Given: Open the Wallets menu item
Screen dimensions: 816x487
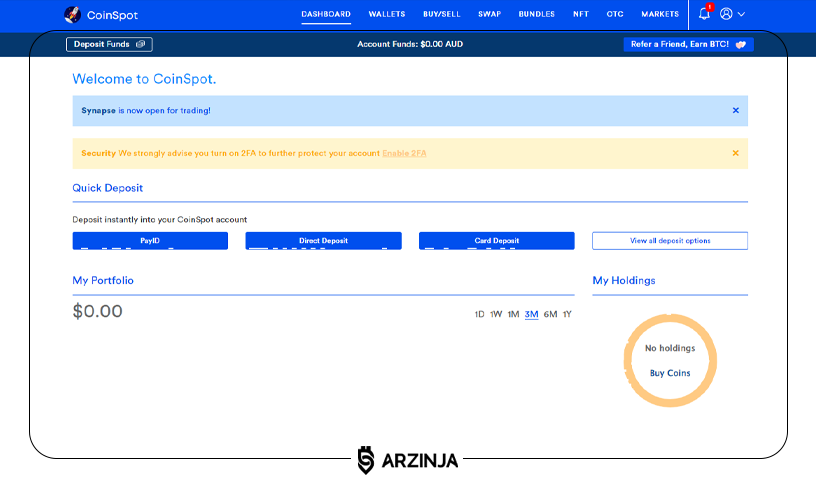Looking at the screenshot, I should tap(387, 14).
